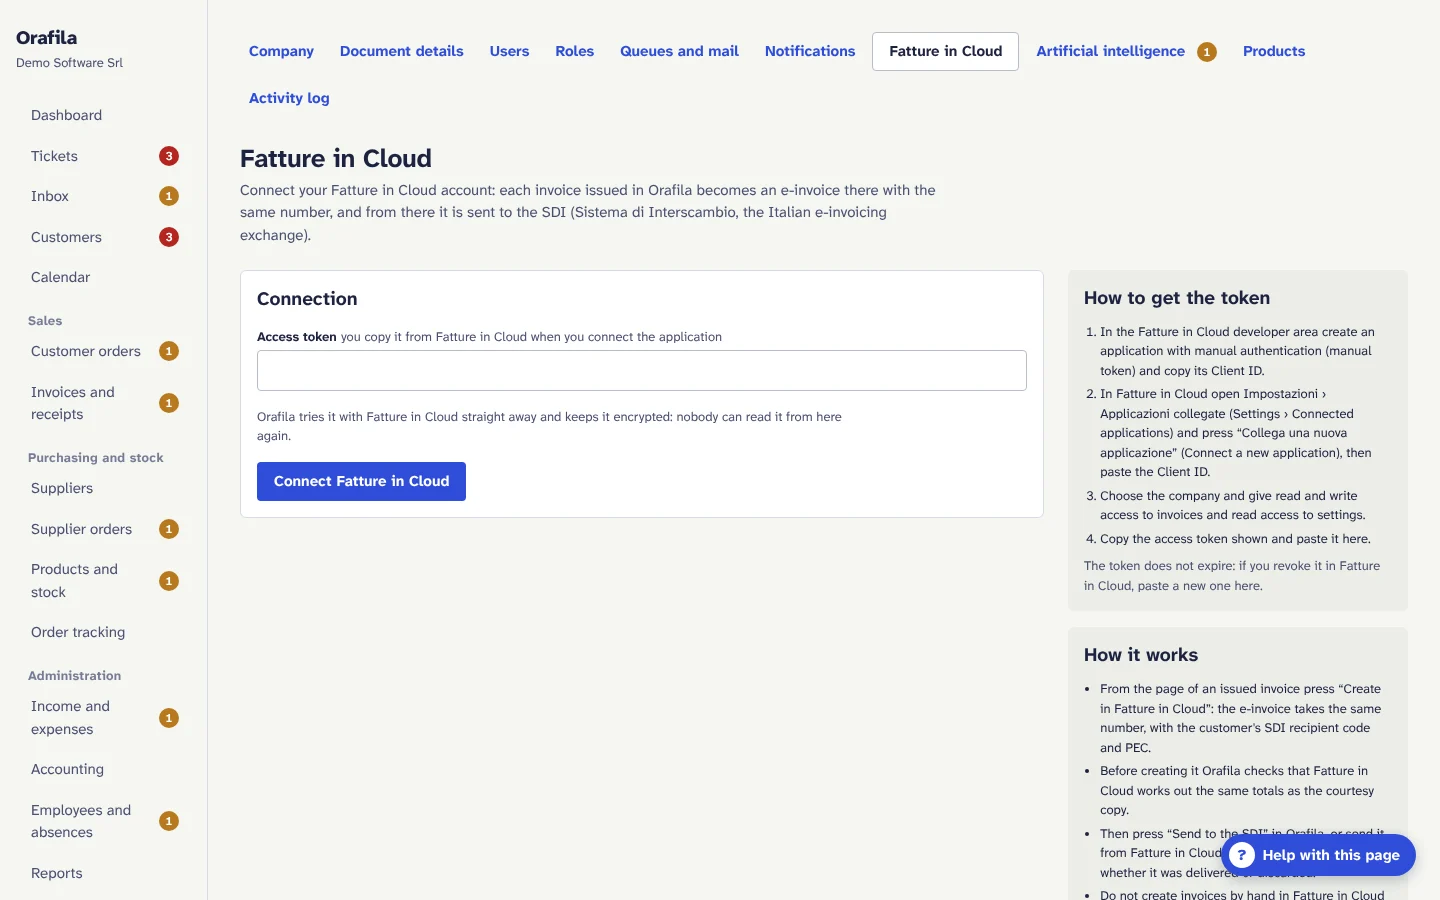Click the 'How to get the token' heading
The image size is (1440, 900).
1177,298
